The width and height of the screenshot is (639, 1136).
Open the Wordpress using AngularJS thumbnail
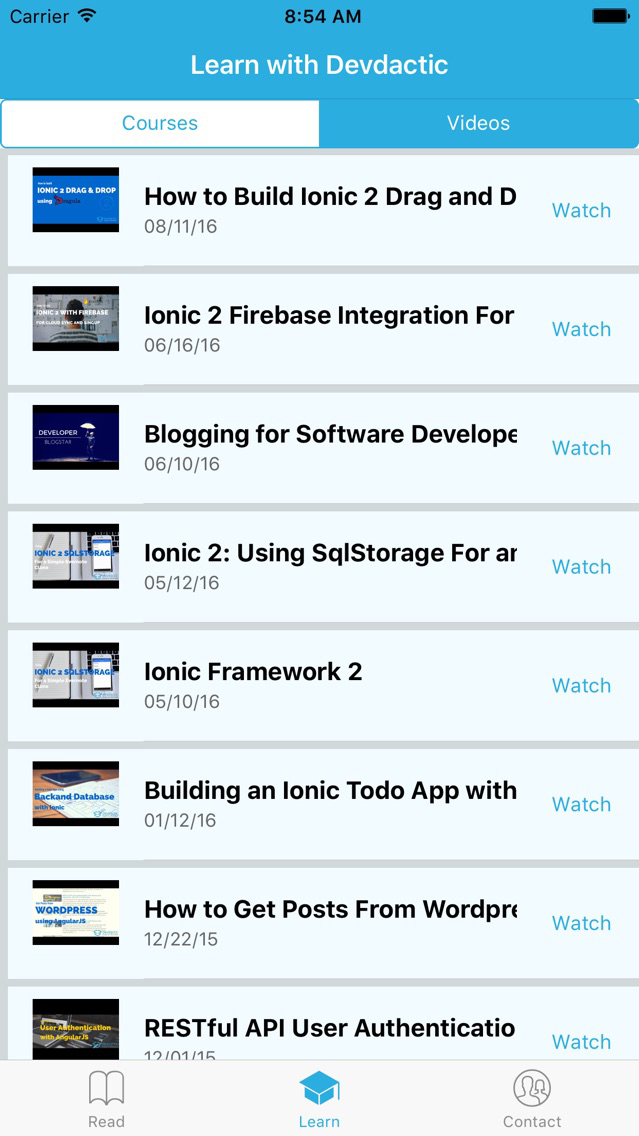pos(75,913)
